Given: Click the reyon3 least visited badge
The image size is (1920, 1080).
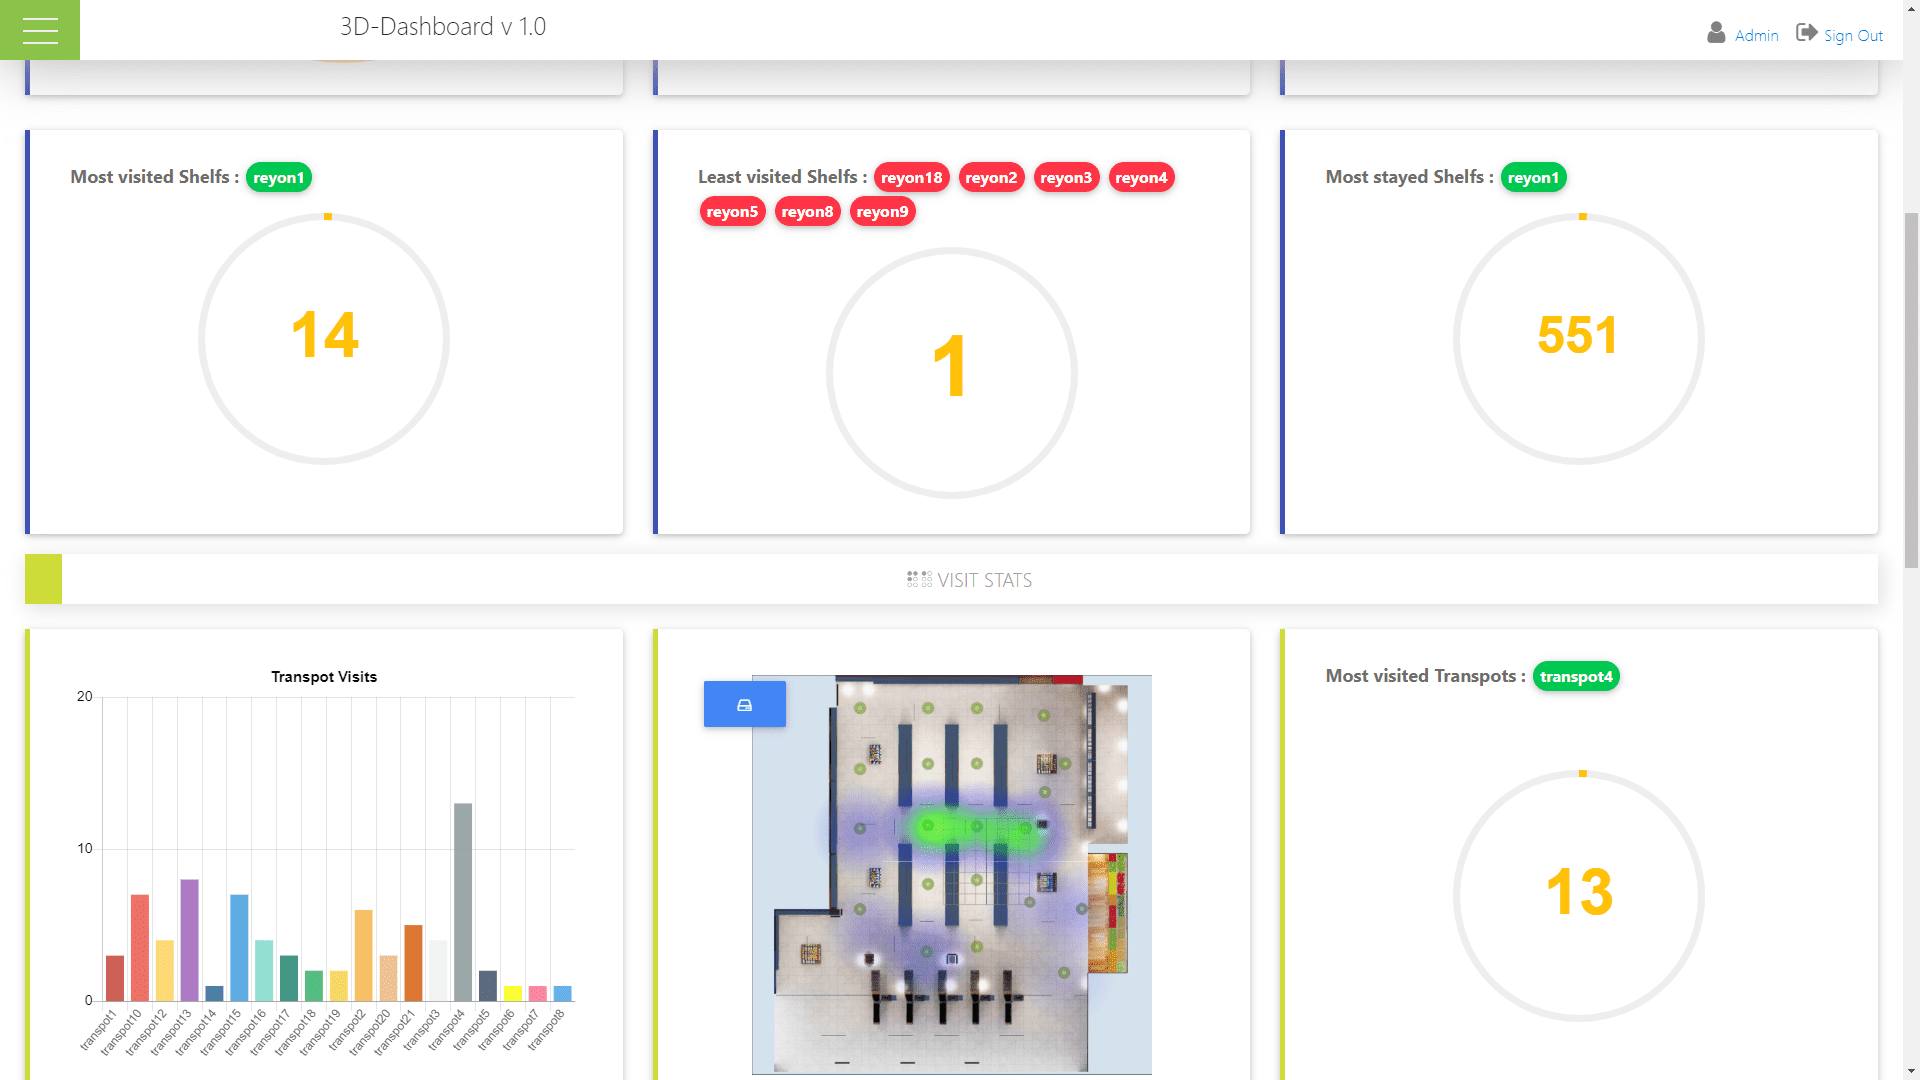Looking at the screenshot, I should coord(1066,178).
